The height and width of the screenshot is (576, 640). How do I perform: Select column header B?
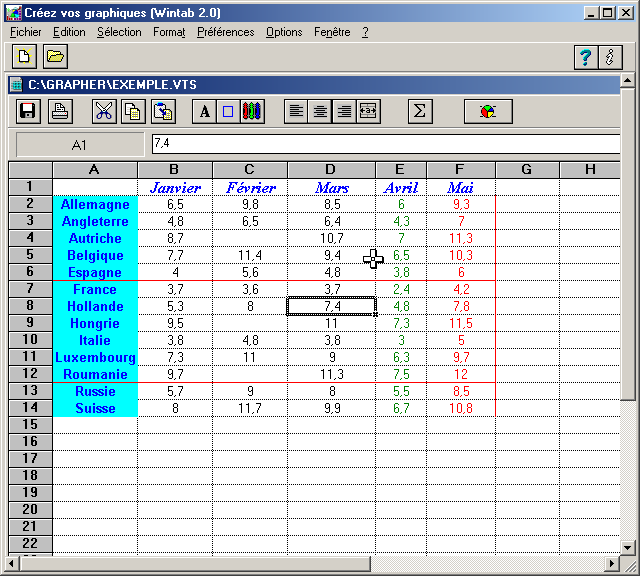(x=174, y=169)
